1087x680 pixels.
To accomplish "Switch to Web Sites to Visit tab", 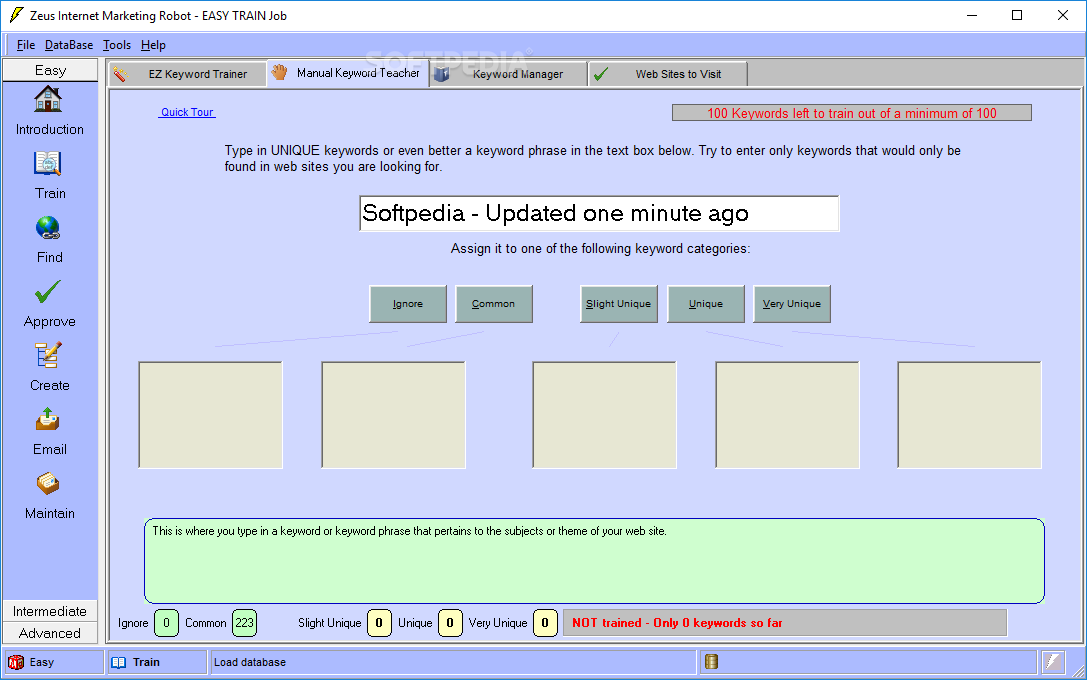I will click(x=668, y=74).
